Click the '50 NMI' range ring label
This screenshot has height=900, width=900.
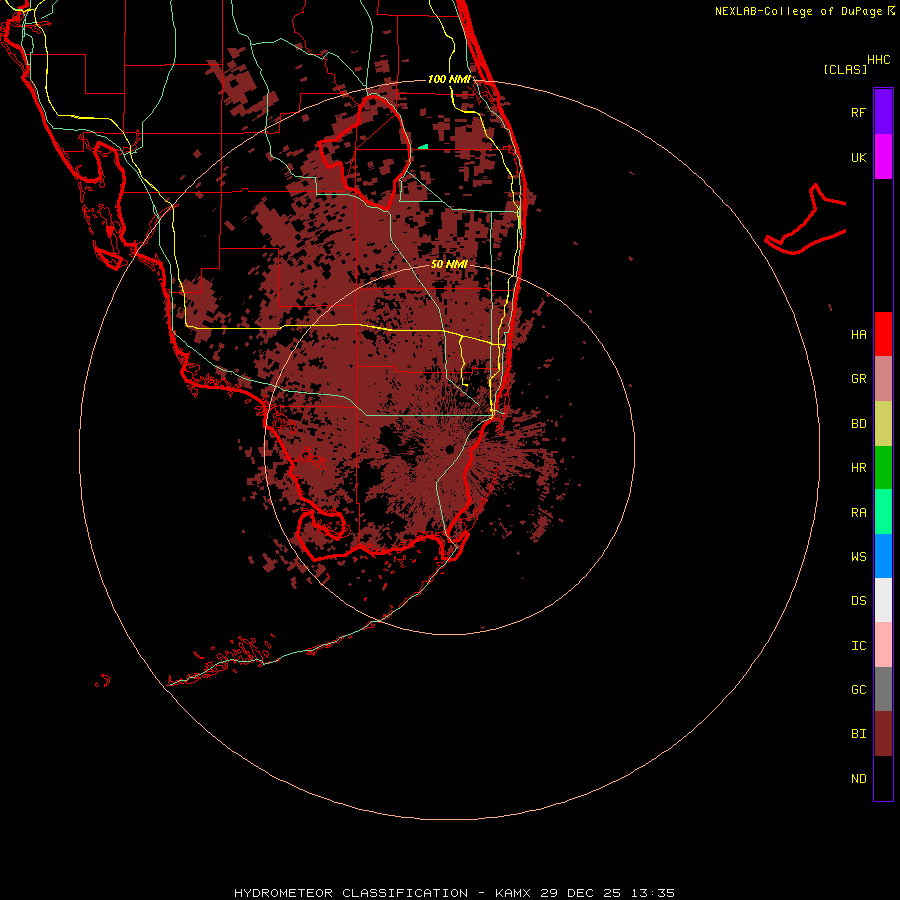(x=449, y=264)
